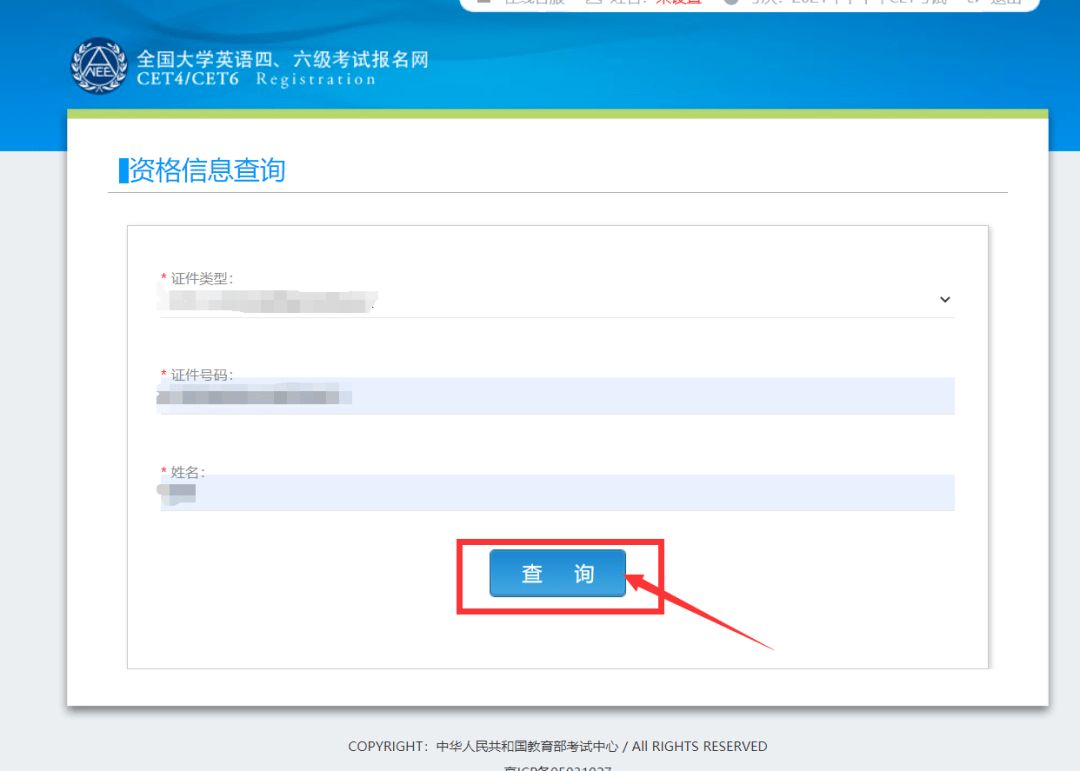Click the blue marker icon before 资格信息查询
This screenshot has height=771, width=1080.
click(121, 171)
